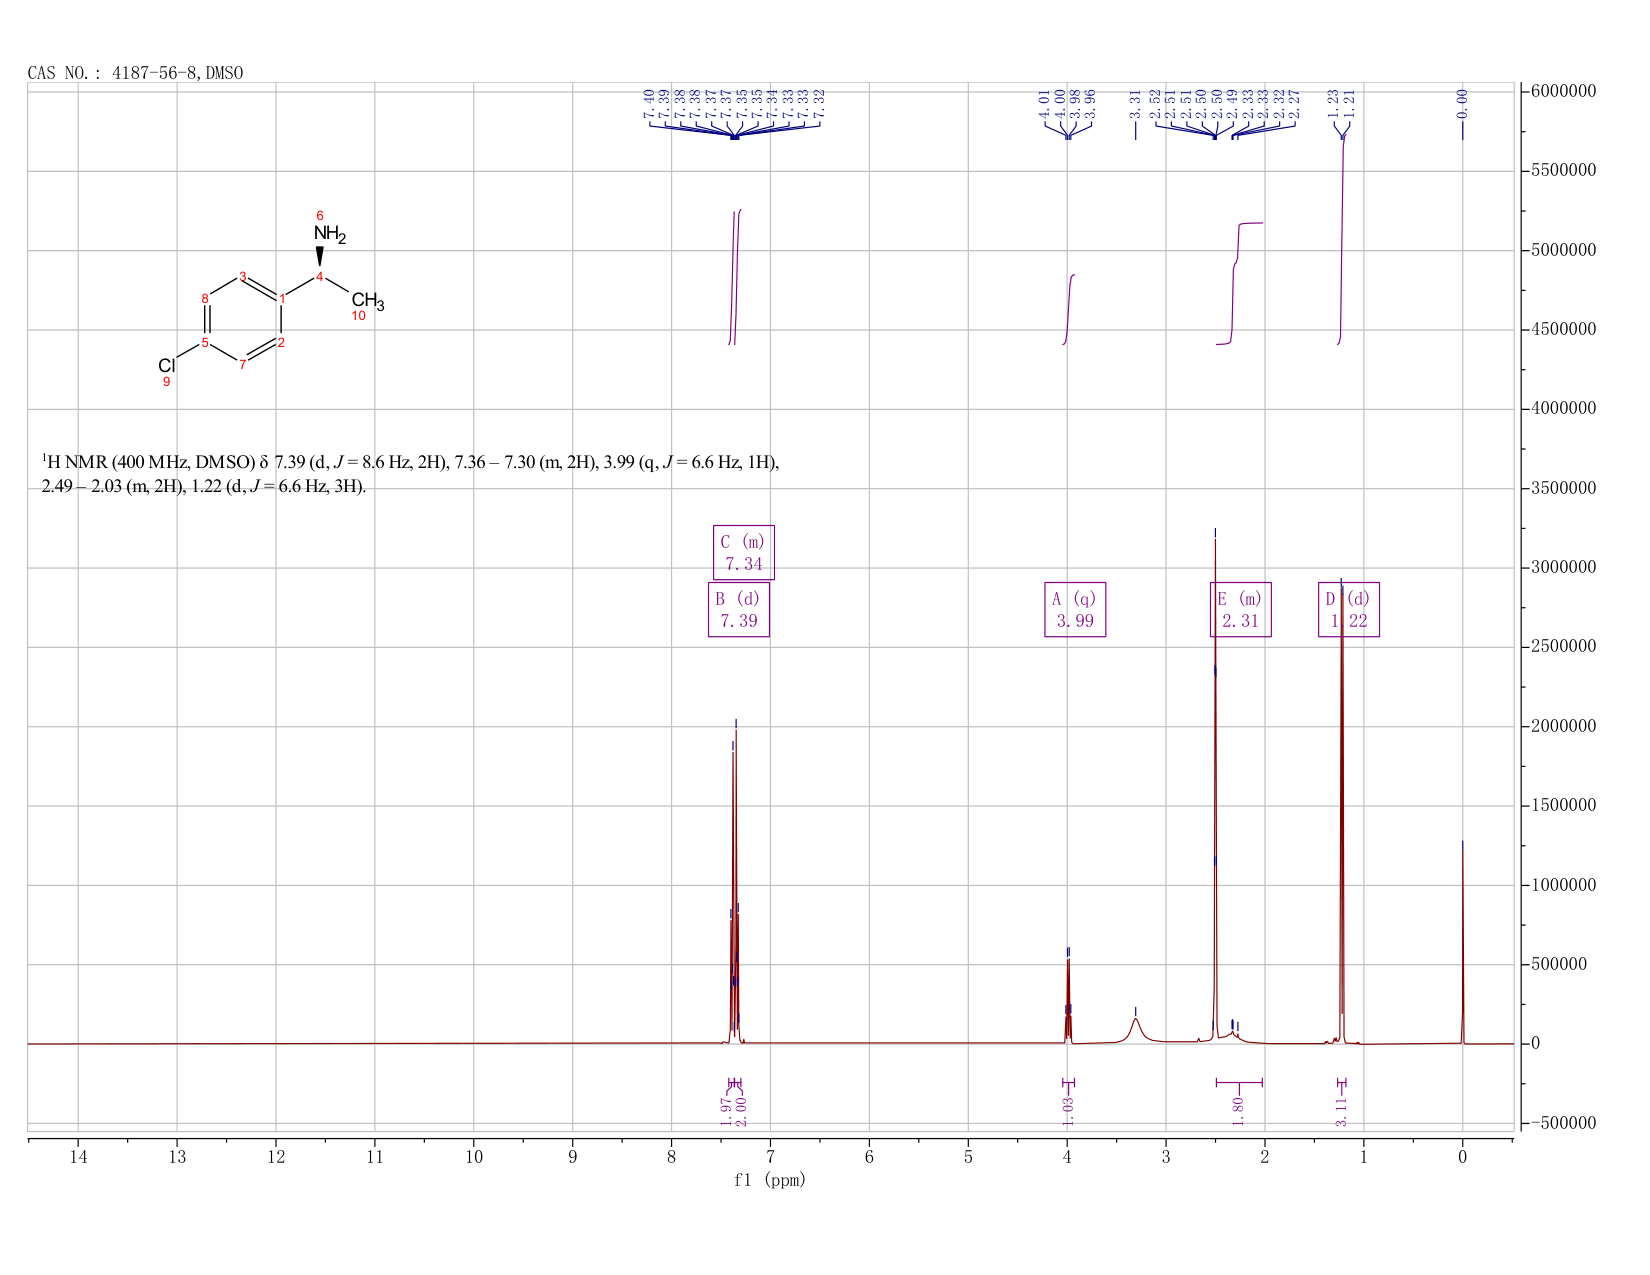Select multiplet box A (q) 3.99
Viewport: 1650px width, 1275px height.
point(1075,610)
